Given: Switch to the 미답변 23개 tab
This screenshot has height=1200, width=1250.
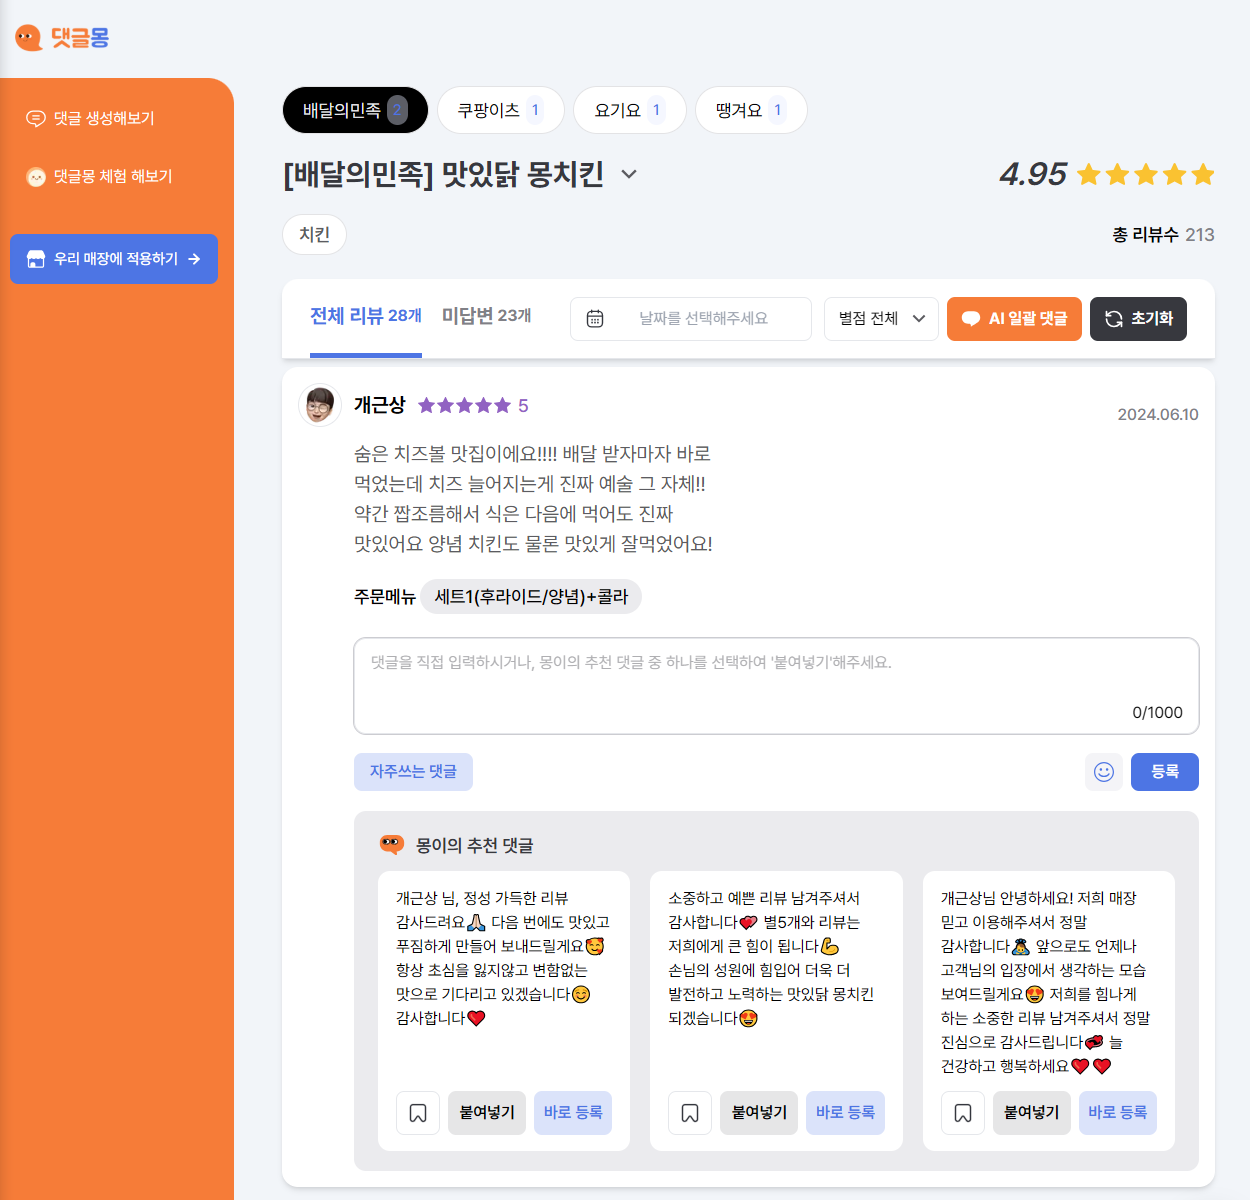Looking at the screenshot, I should click(x=487, y=316).
